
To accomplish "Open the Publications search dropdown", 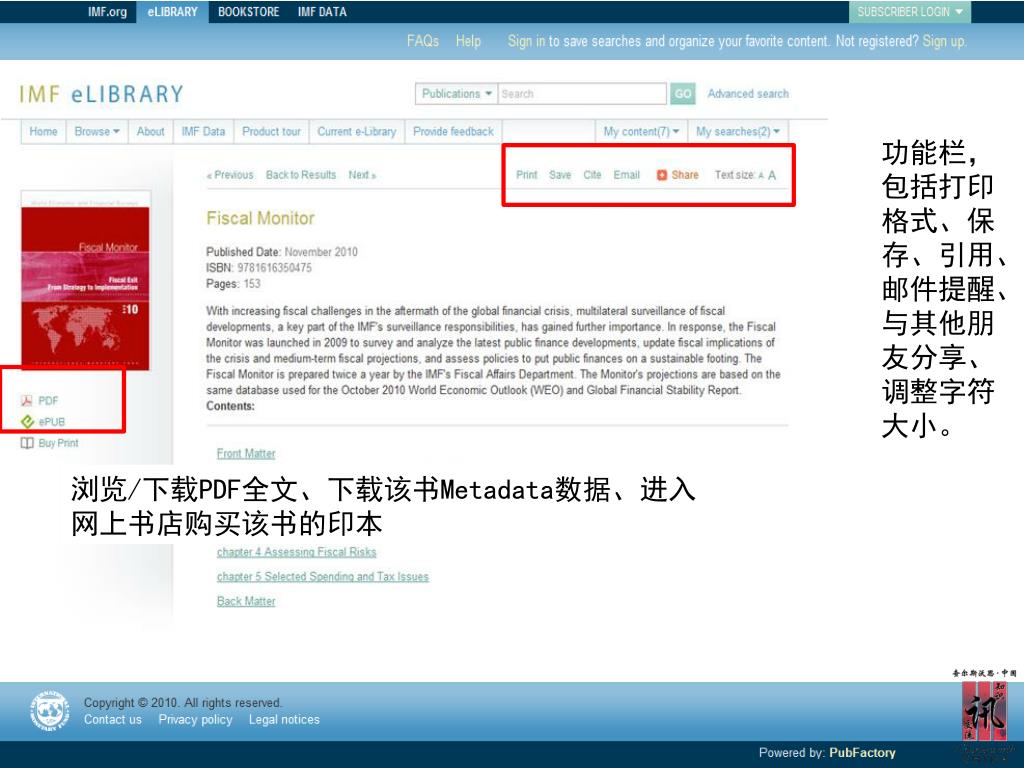I will tap(456, 93).
